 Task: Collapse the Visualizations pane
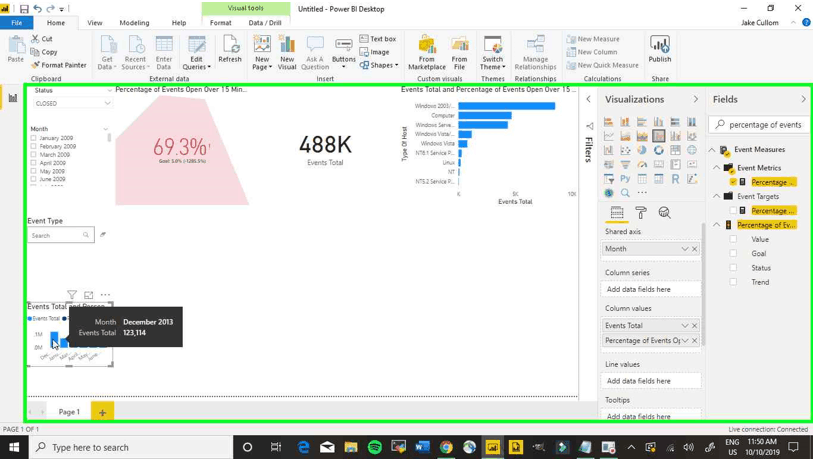695,99
